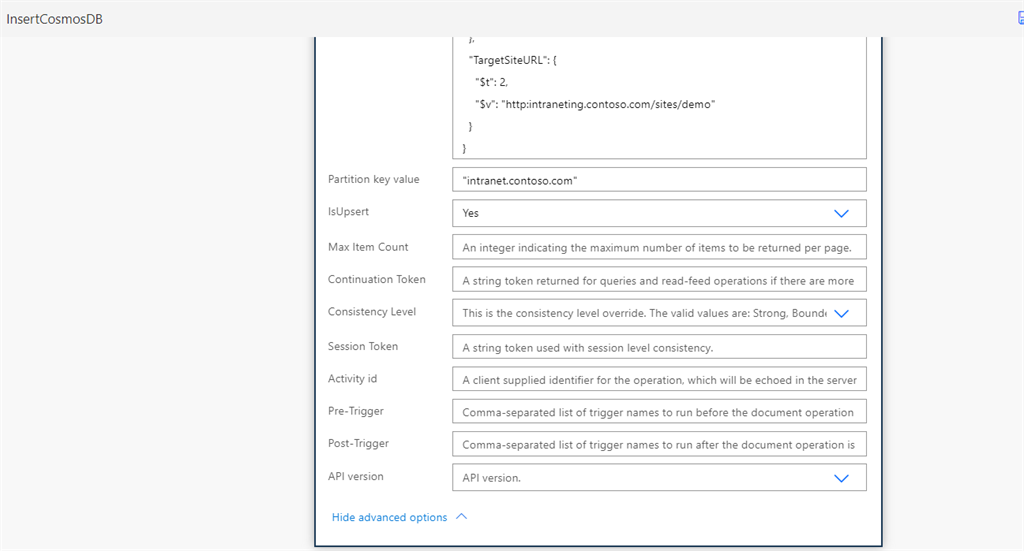Click the Hide advanced options link
Viewport: 1024px width, 551px height.
(389, 517)
